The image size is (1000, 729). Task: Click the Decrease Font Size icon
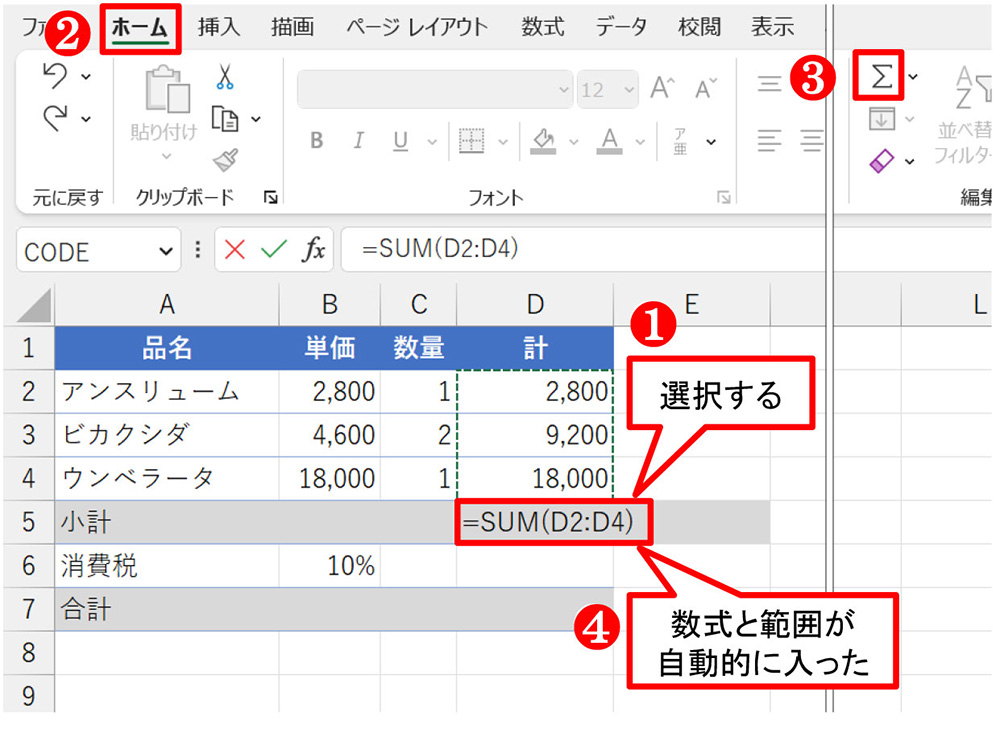(705, 88)
